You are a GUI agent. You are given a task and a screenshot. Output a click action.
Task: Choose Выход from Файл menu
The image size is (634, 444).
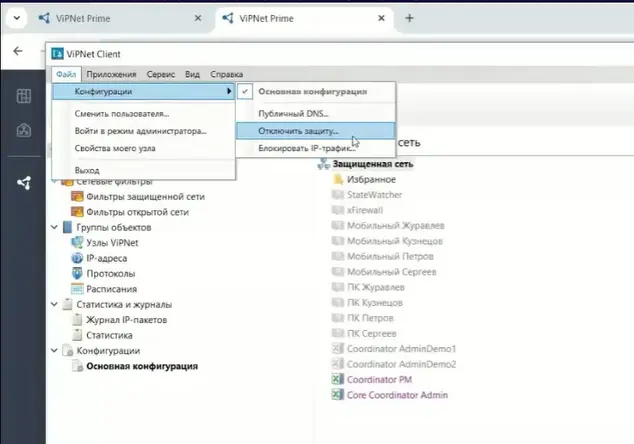coord(144,170)
